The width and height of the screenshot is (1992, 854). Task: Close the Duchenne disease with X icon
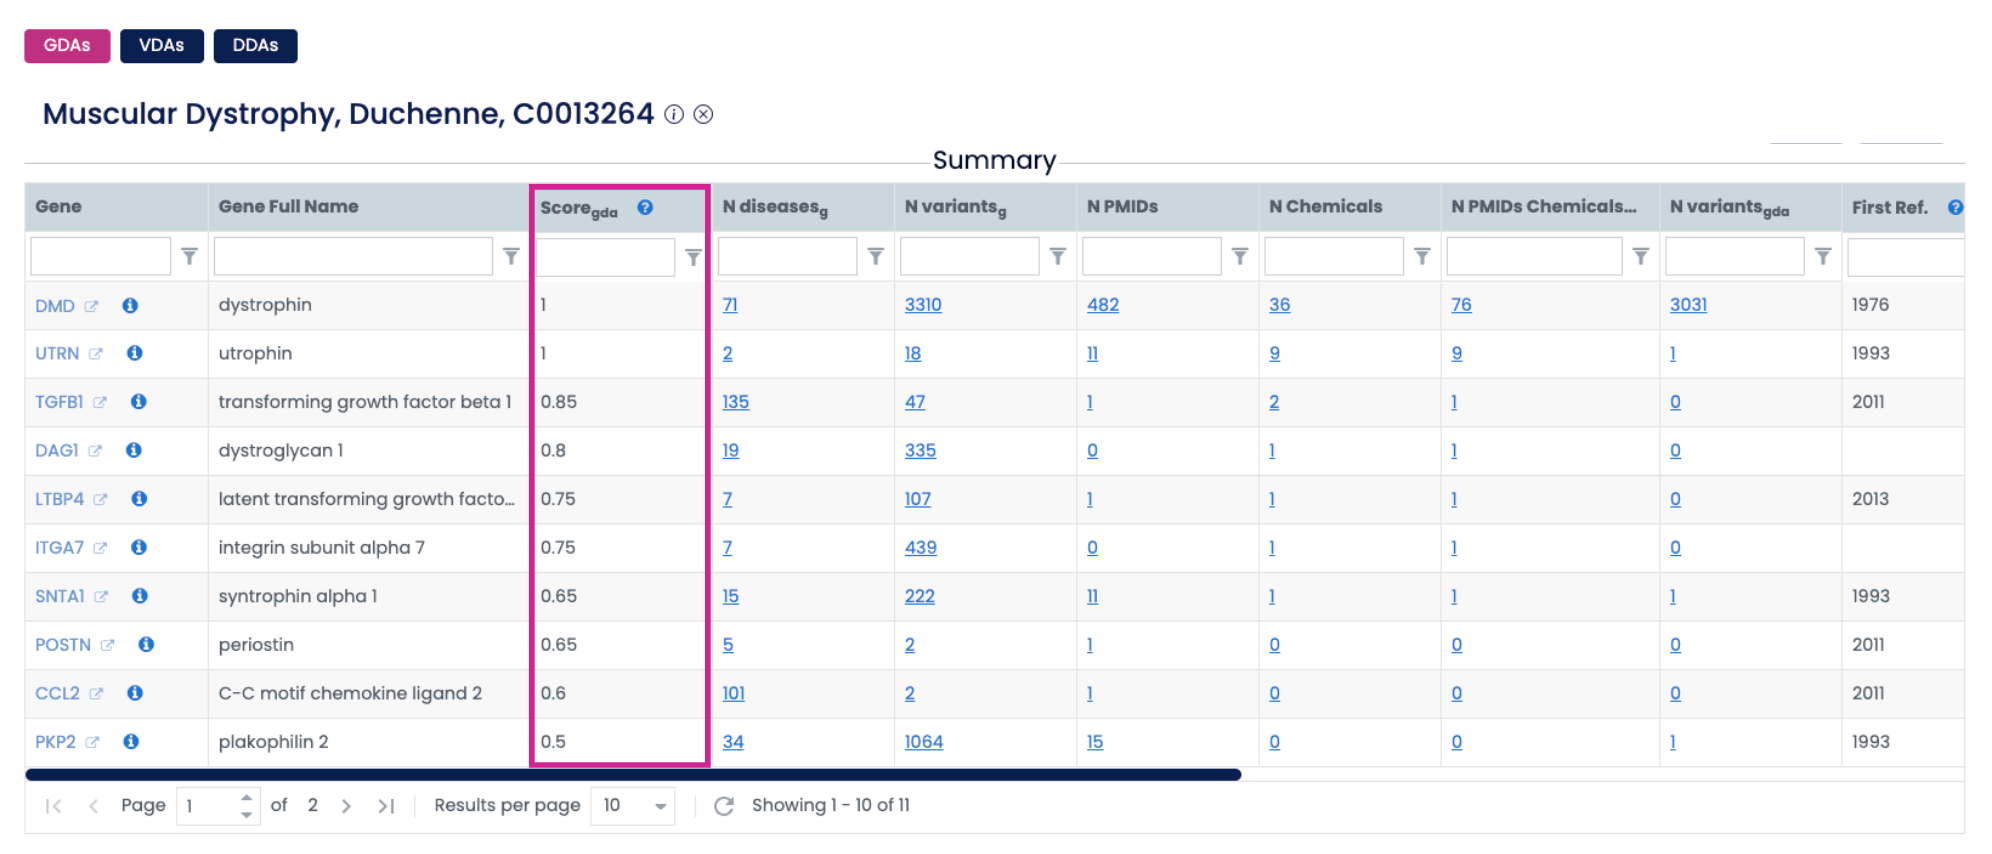[x=704, y=114]
